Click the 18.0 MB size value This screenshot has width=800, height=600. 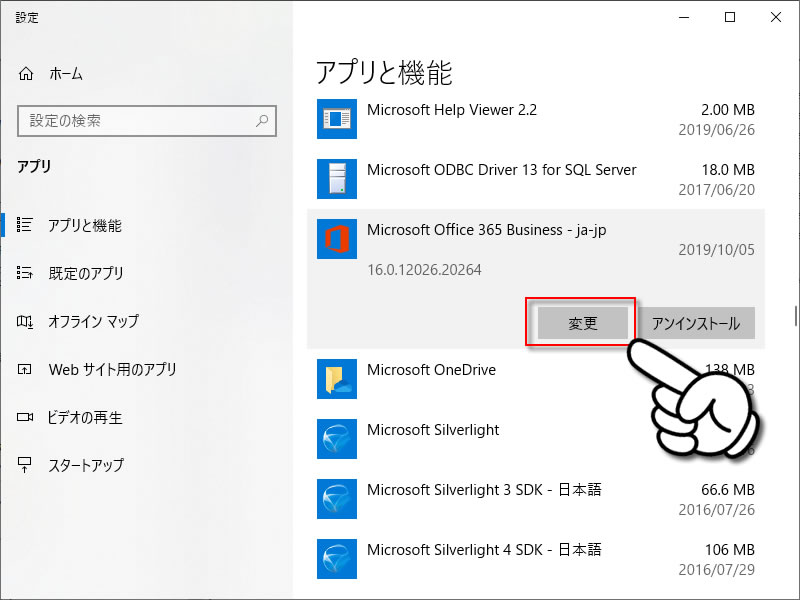point(728,170)
